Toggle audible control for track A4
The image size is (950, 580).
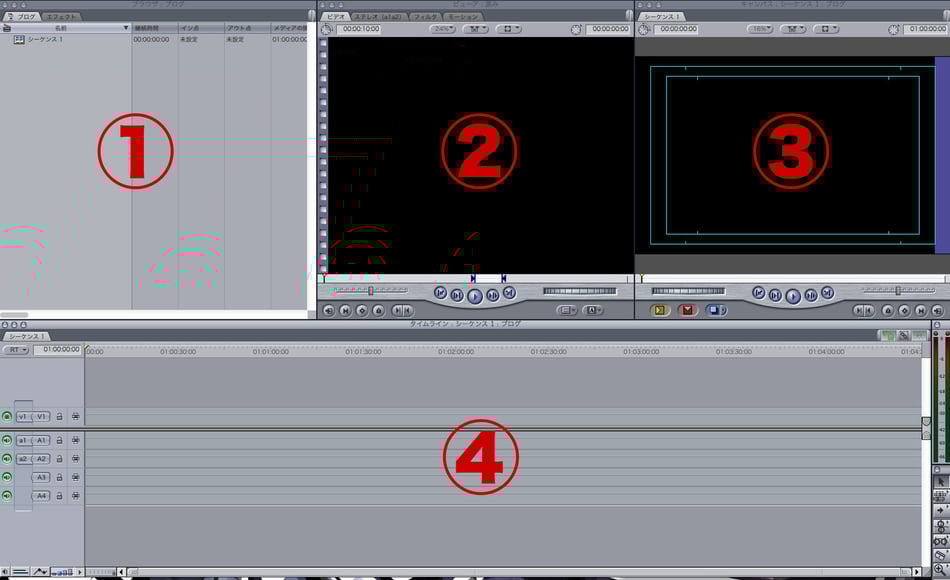(x=7, y=496)
